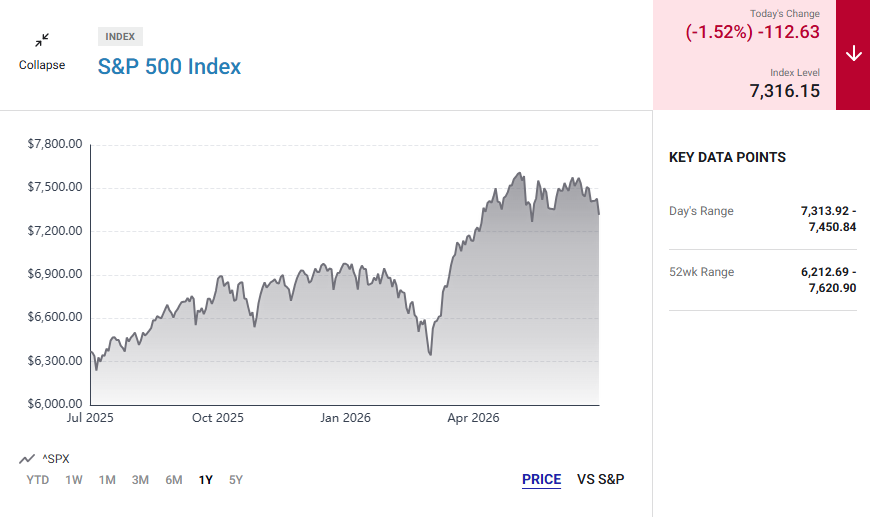Click the ^SPX legend label

coord(55,459)
